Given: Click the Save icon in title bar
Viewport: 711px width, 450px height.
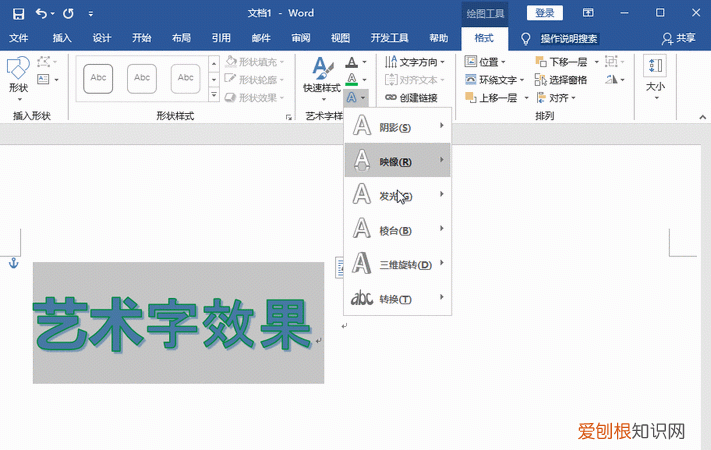Looking at the screenshot, I should pyautogui.click(x=18, y=14).
